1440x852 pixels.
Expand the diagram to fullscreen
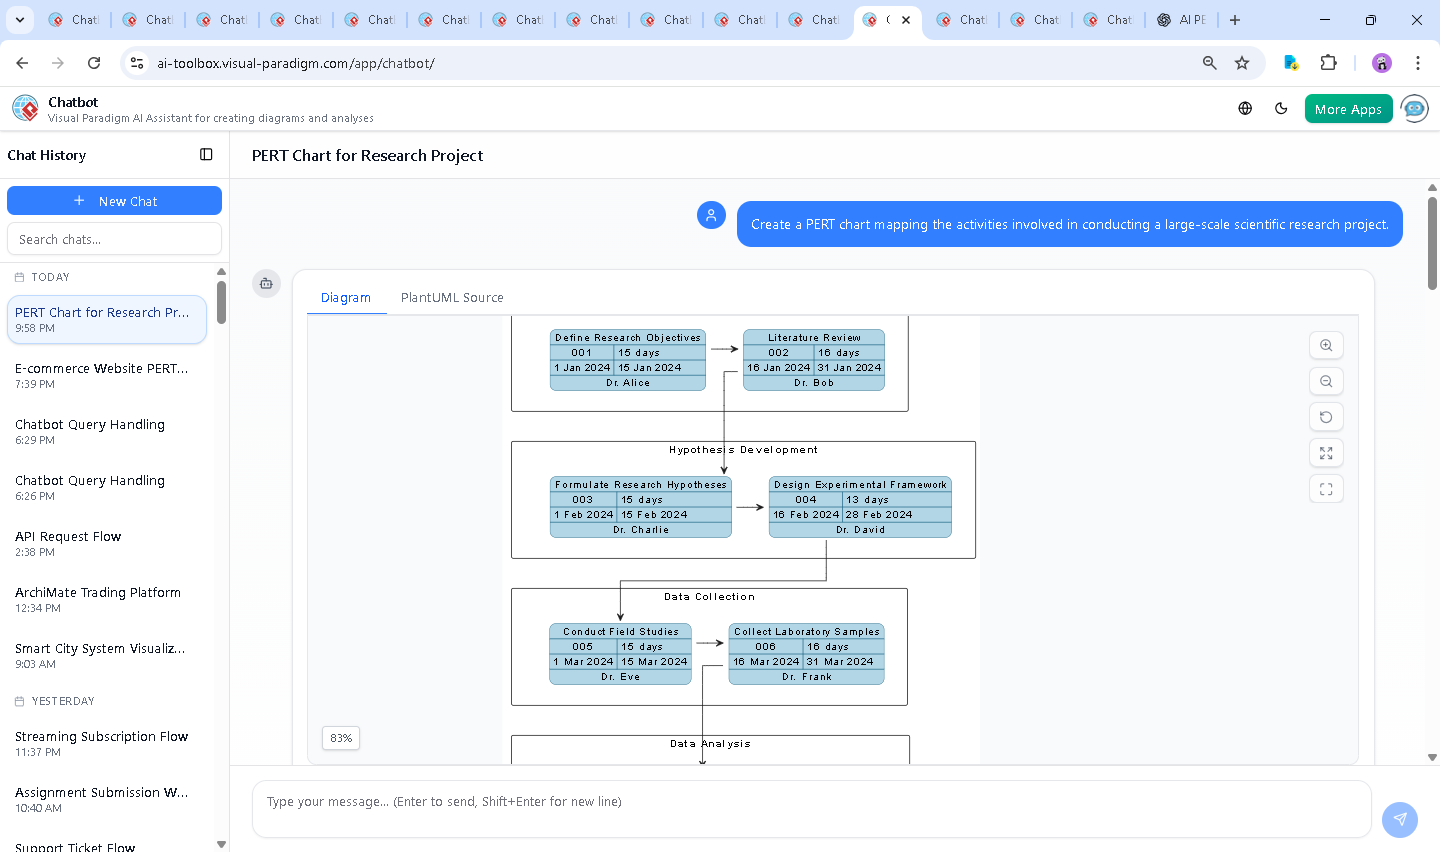[1326, 453]
